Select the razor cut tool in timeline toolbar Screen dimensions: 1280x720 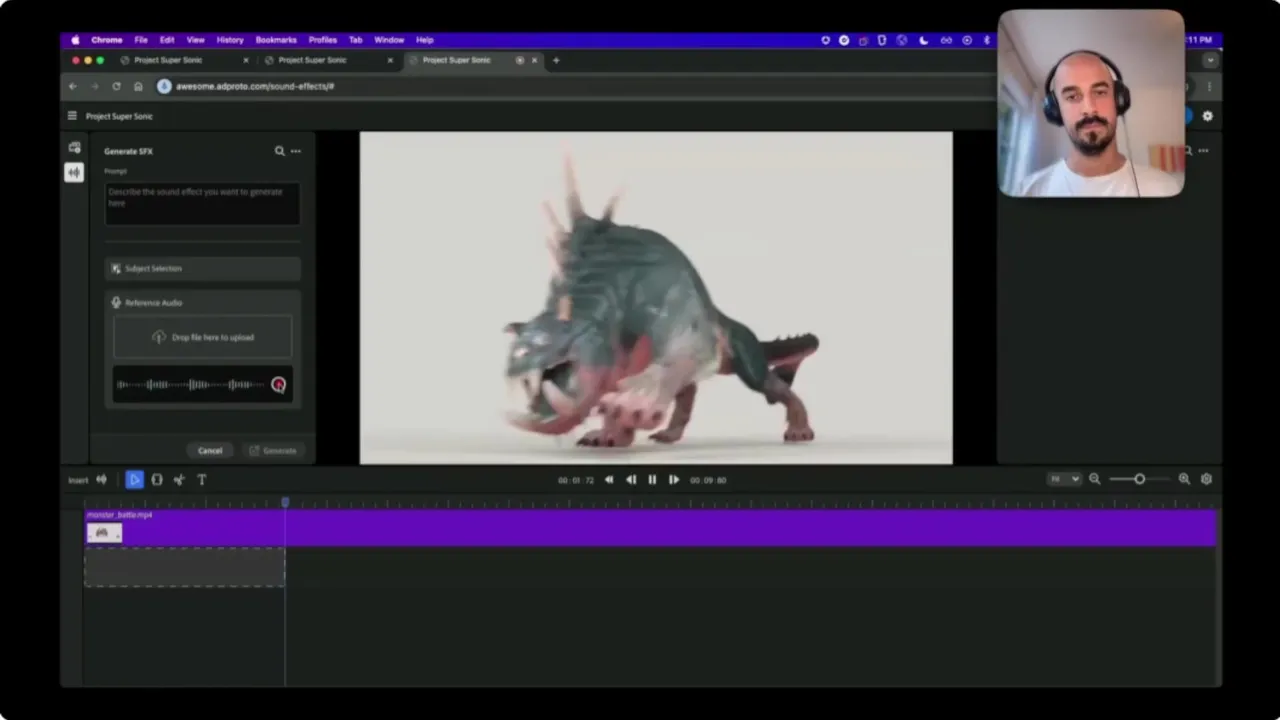pyautogui.click(x=179, y=480)
